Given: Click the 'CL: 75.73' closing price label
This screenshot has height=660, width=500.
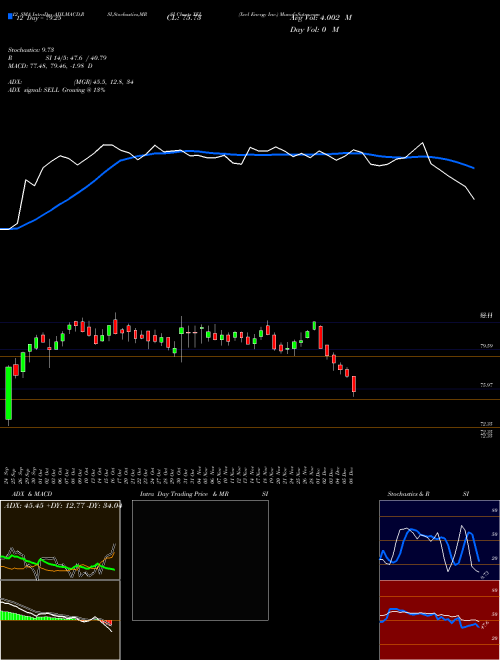Looking at the screenshot, I should (x=184, y=18).
